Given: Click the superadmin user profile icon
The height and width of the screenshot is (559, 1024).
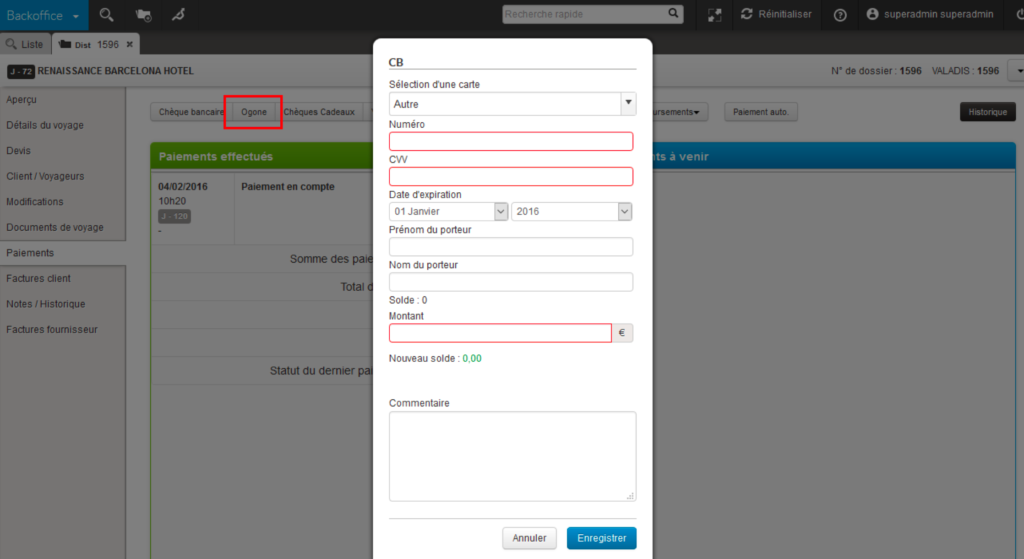Looking at the screenshot, I should [872, 14].
